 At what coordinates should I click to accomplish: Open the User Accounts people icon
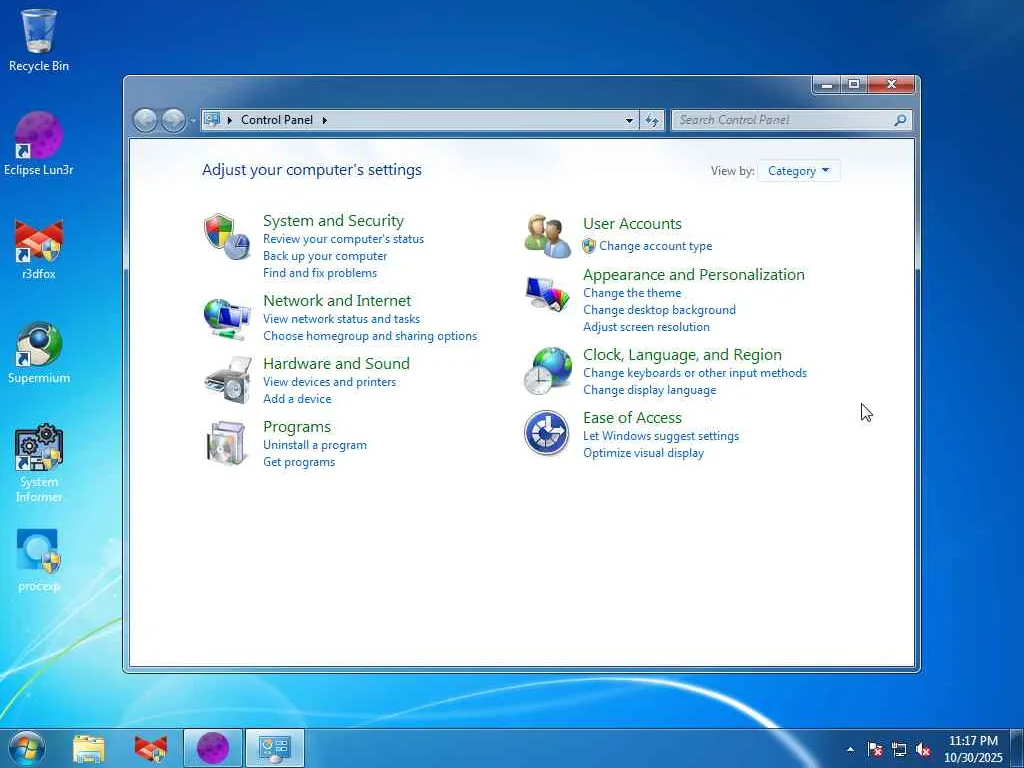point(547,236)
